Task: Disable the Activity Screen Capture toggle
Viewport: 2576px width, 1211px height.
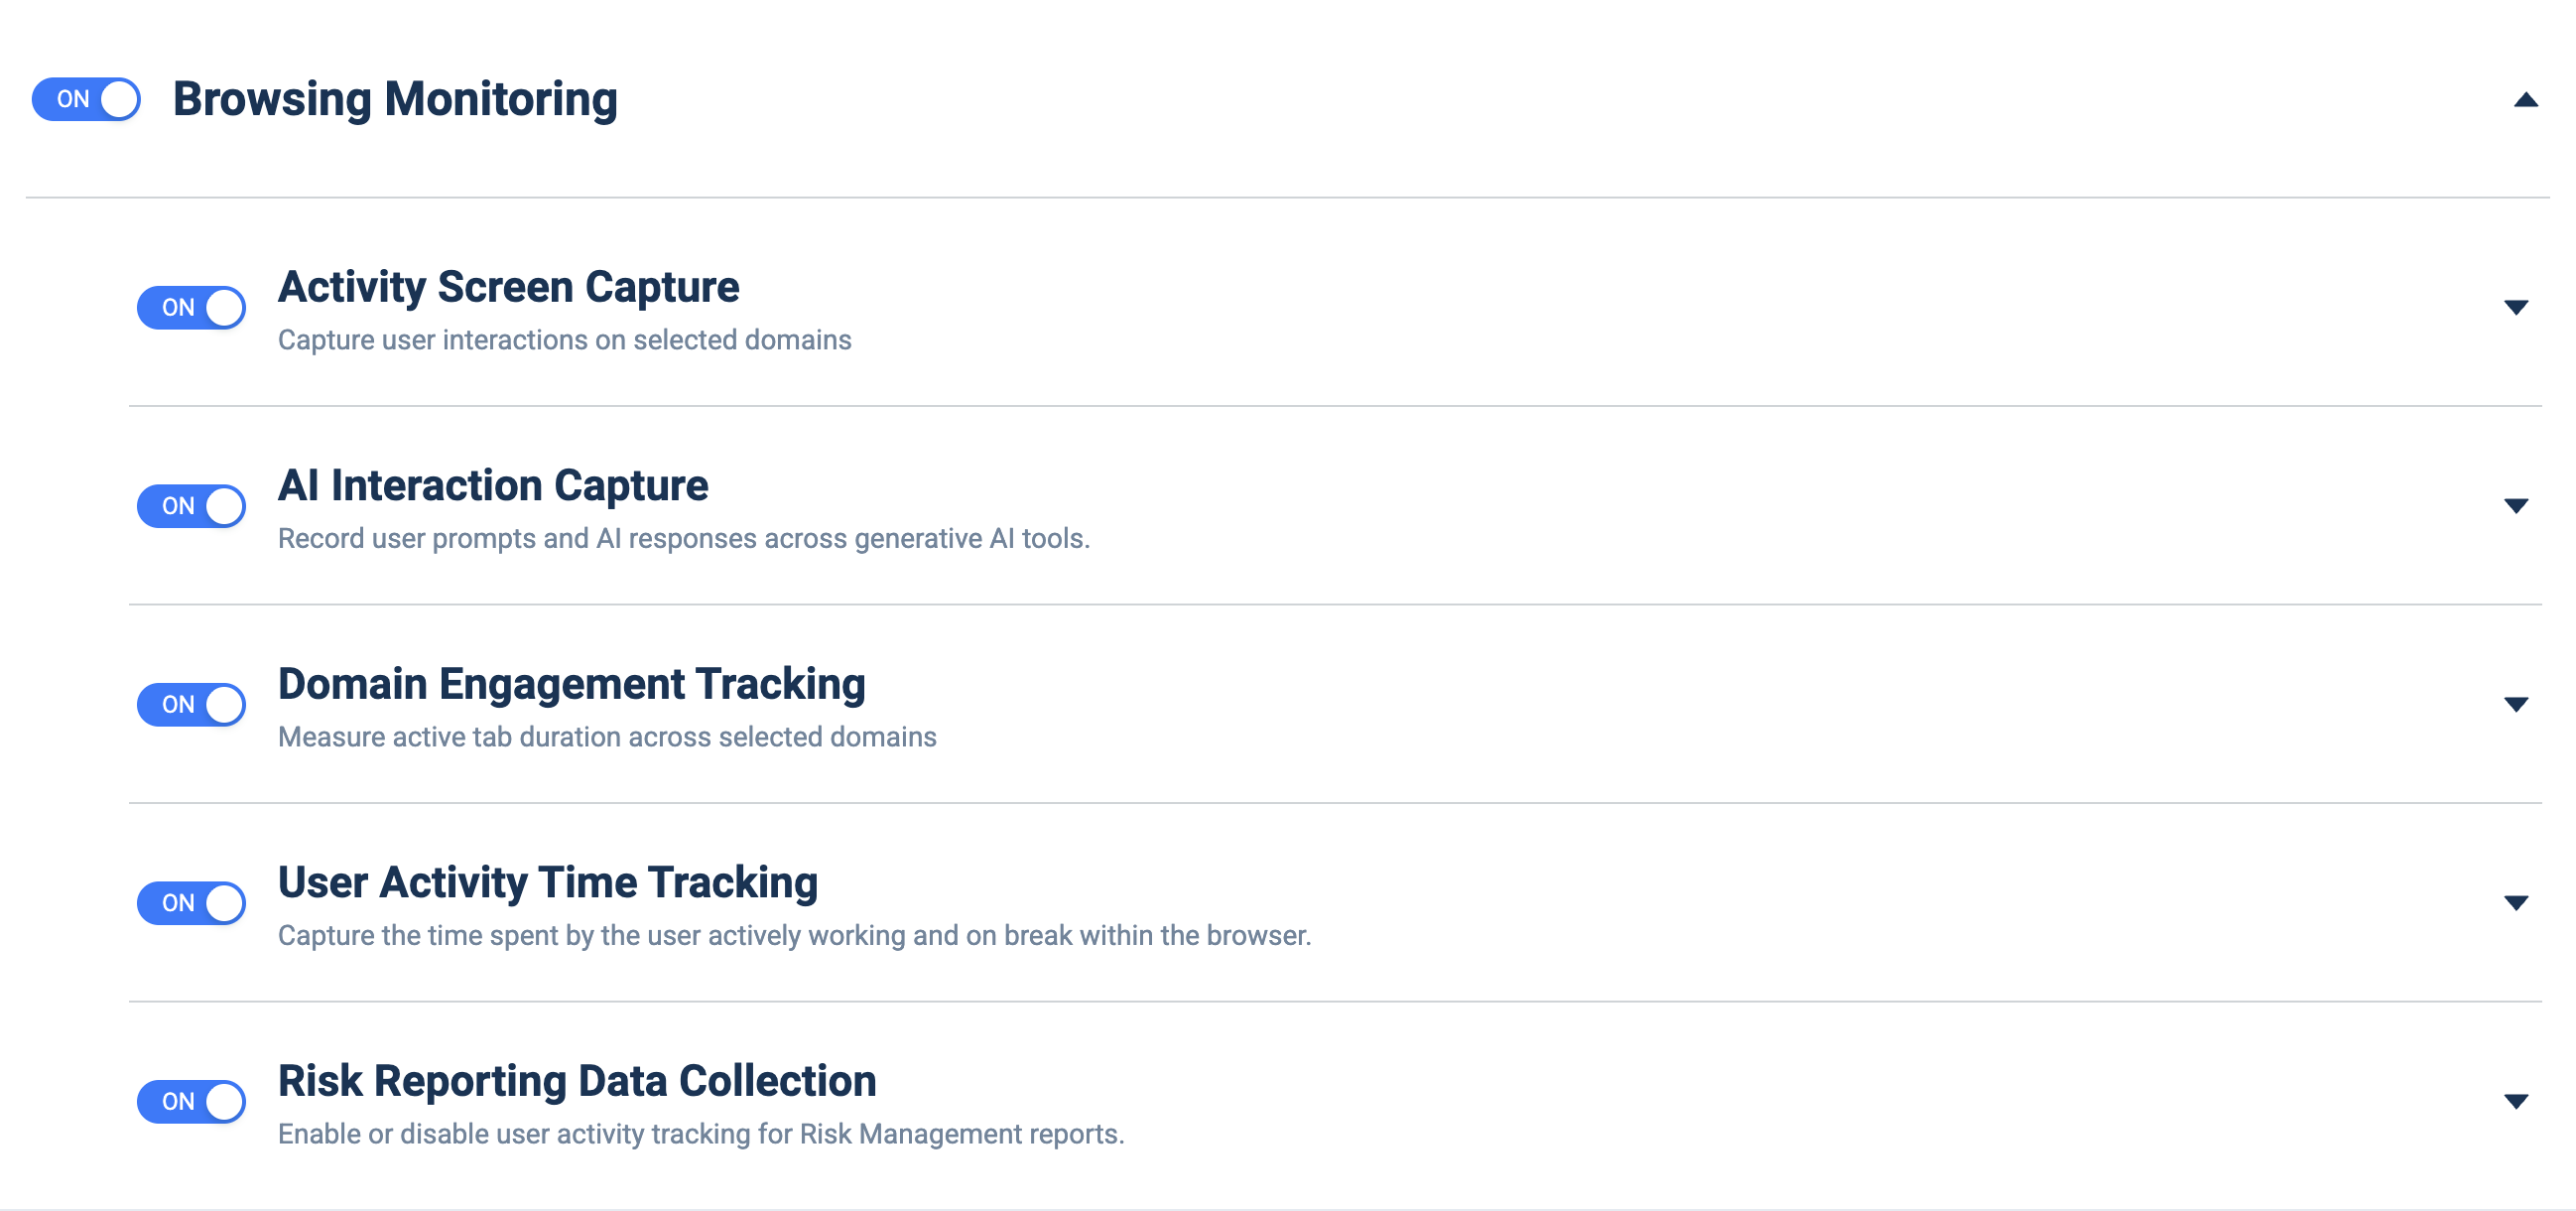Action: [191, 307]
